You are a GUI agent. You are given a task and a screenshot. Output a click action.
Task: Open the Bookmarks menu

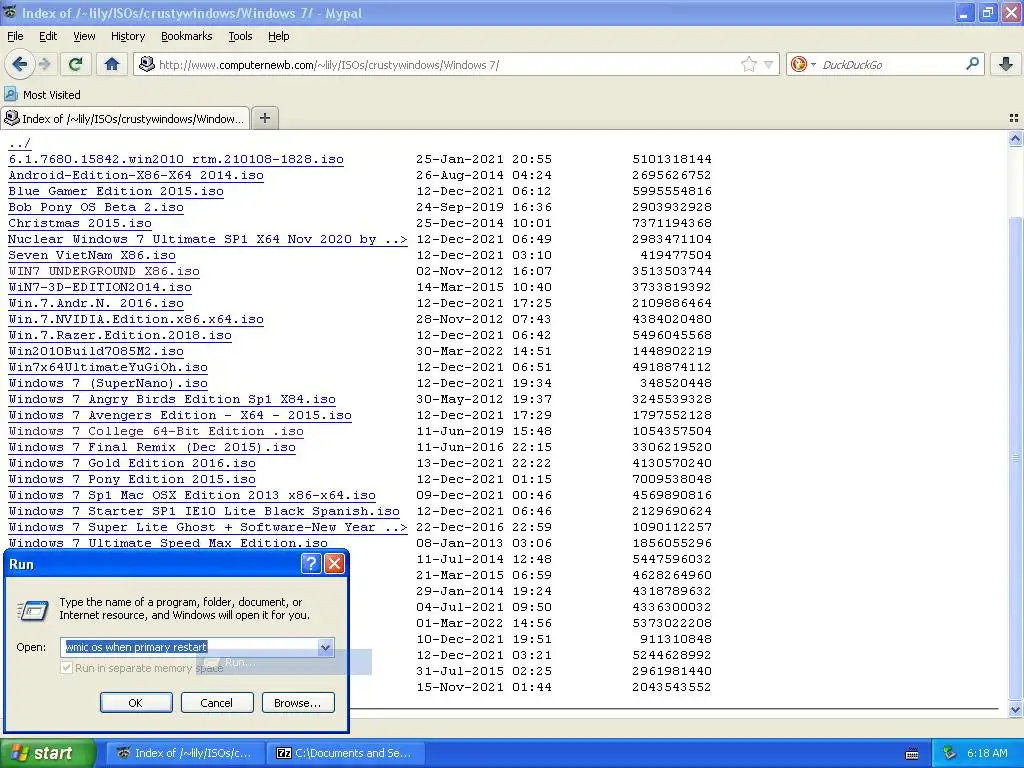point(186,36)
